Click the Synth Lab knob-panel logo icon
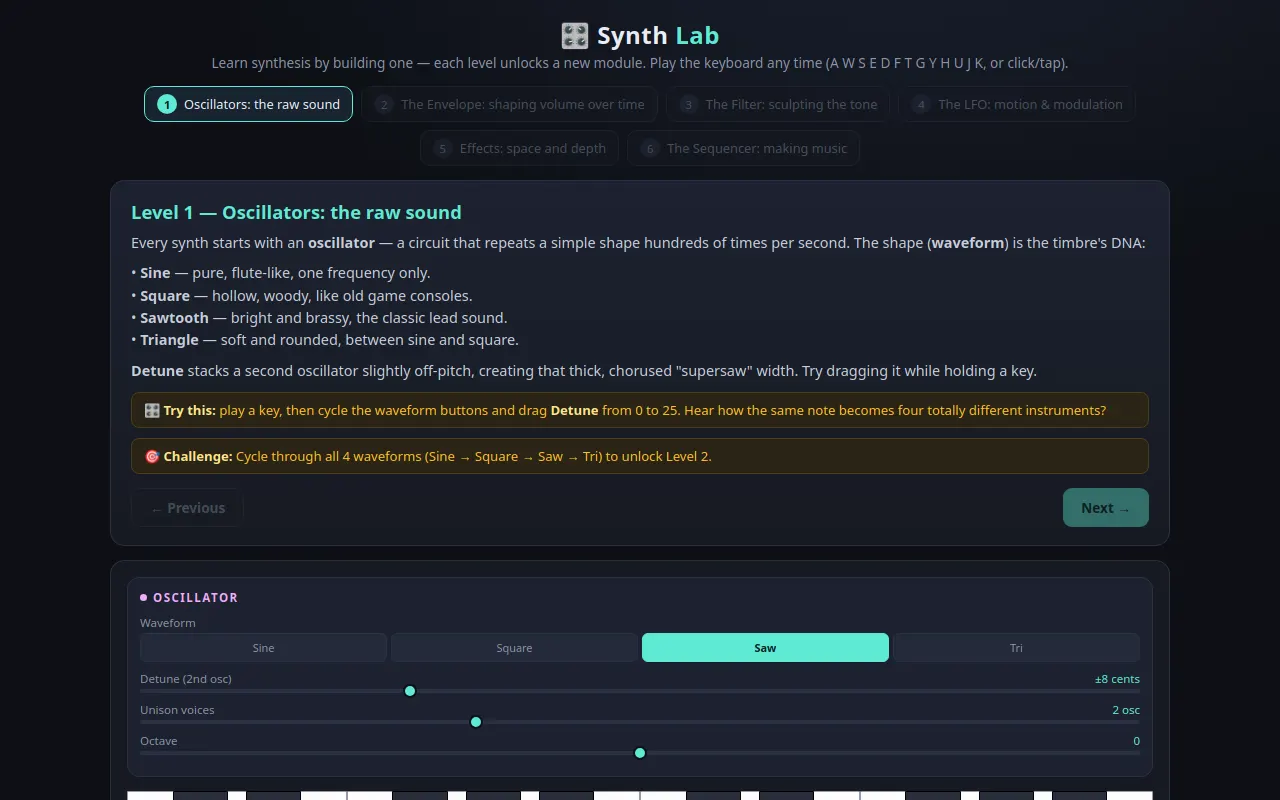 click(575, 36)
